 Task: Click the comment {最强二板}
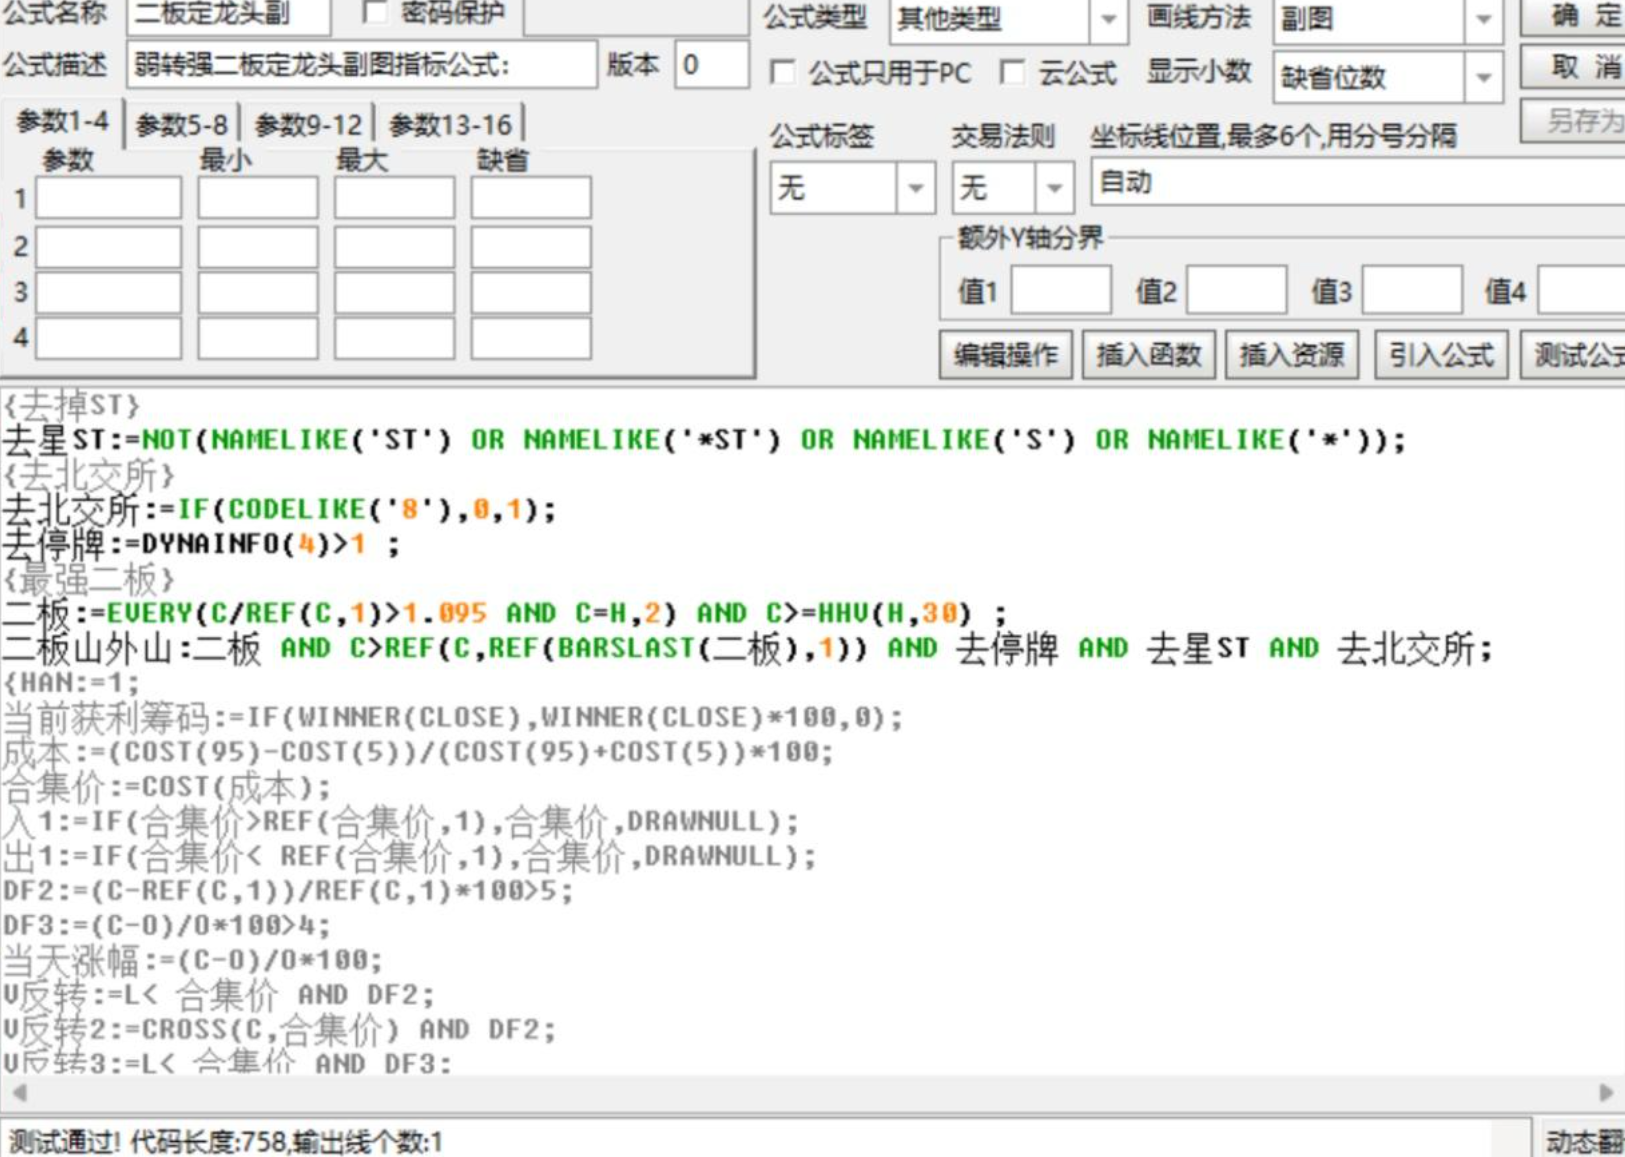89,579
